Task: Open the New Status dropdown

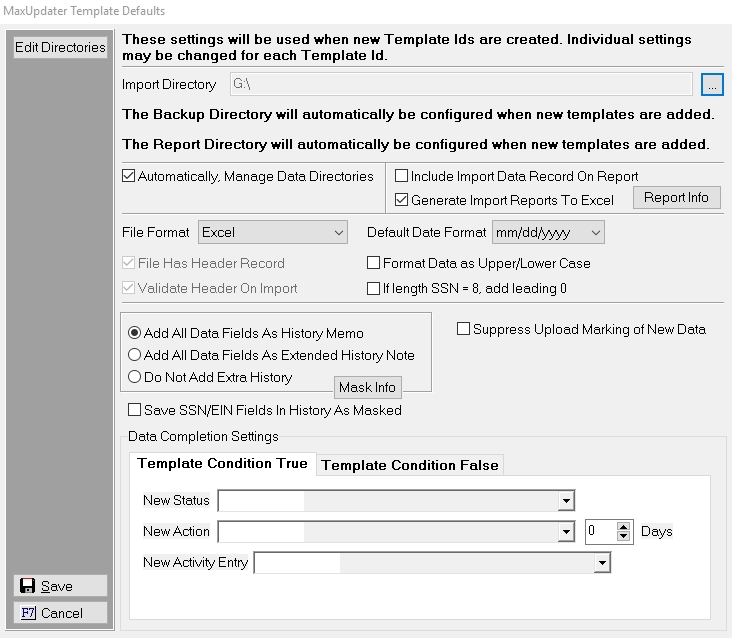Action: (566, 501)
